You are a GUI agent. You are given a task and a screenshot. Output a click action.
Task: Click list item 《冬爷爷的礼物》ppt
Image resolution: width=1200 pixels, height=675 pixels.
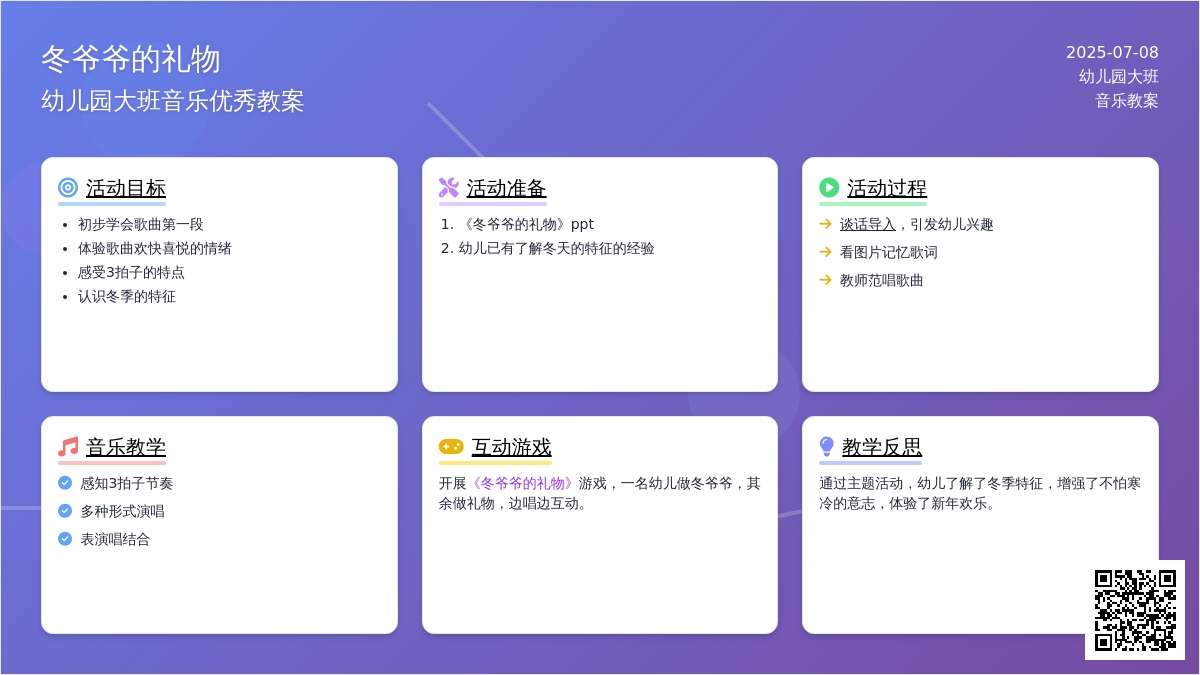[526, 224]
